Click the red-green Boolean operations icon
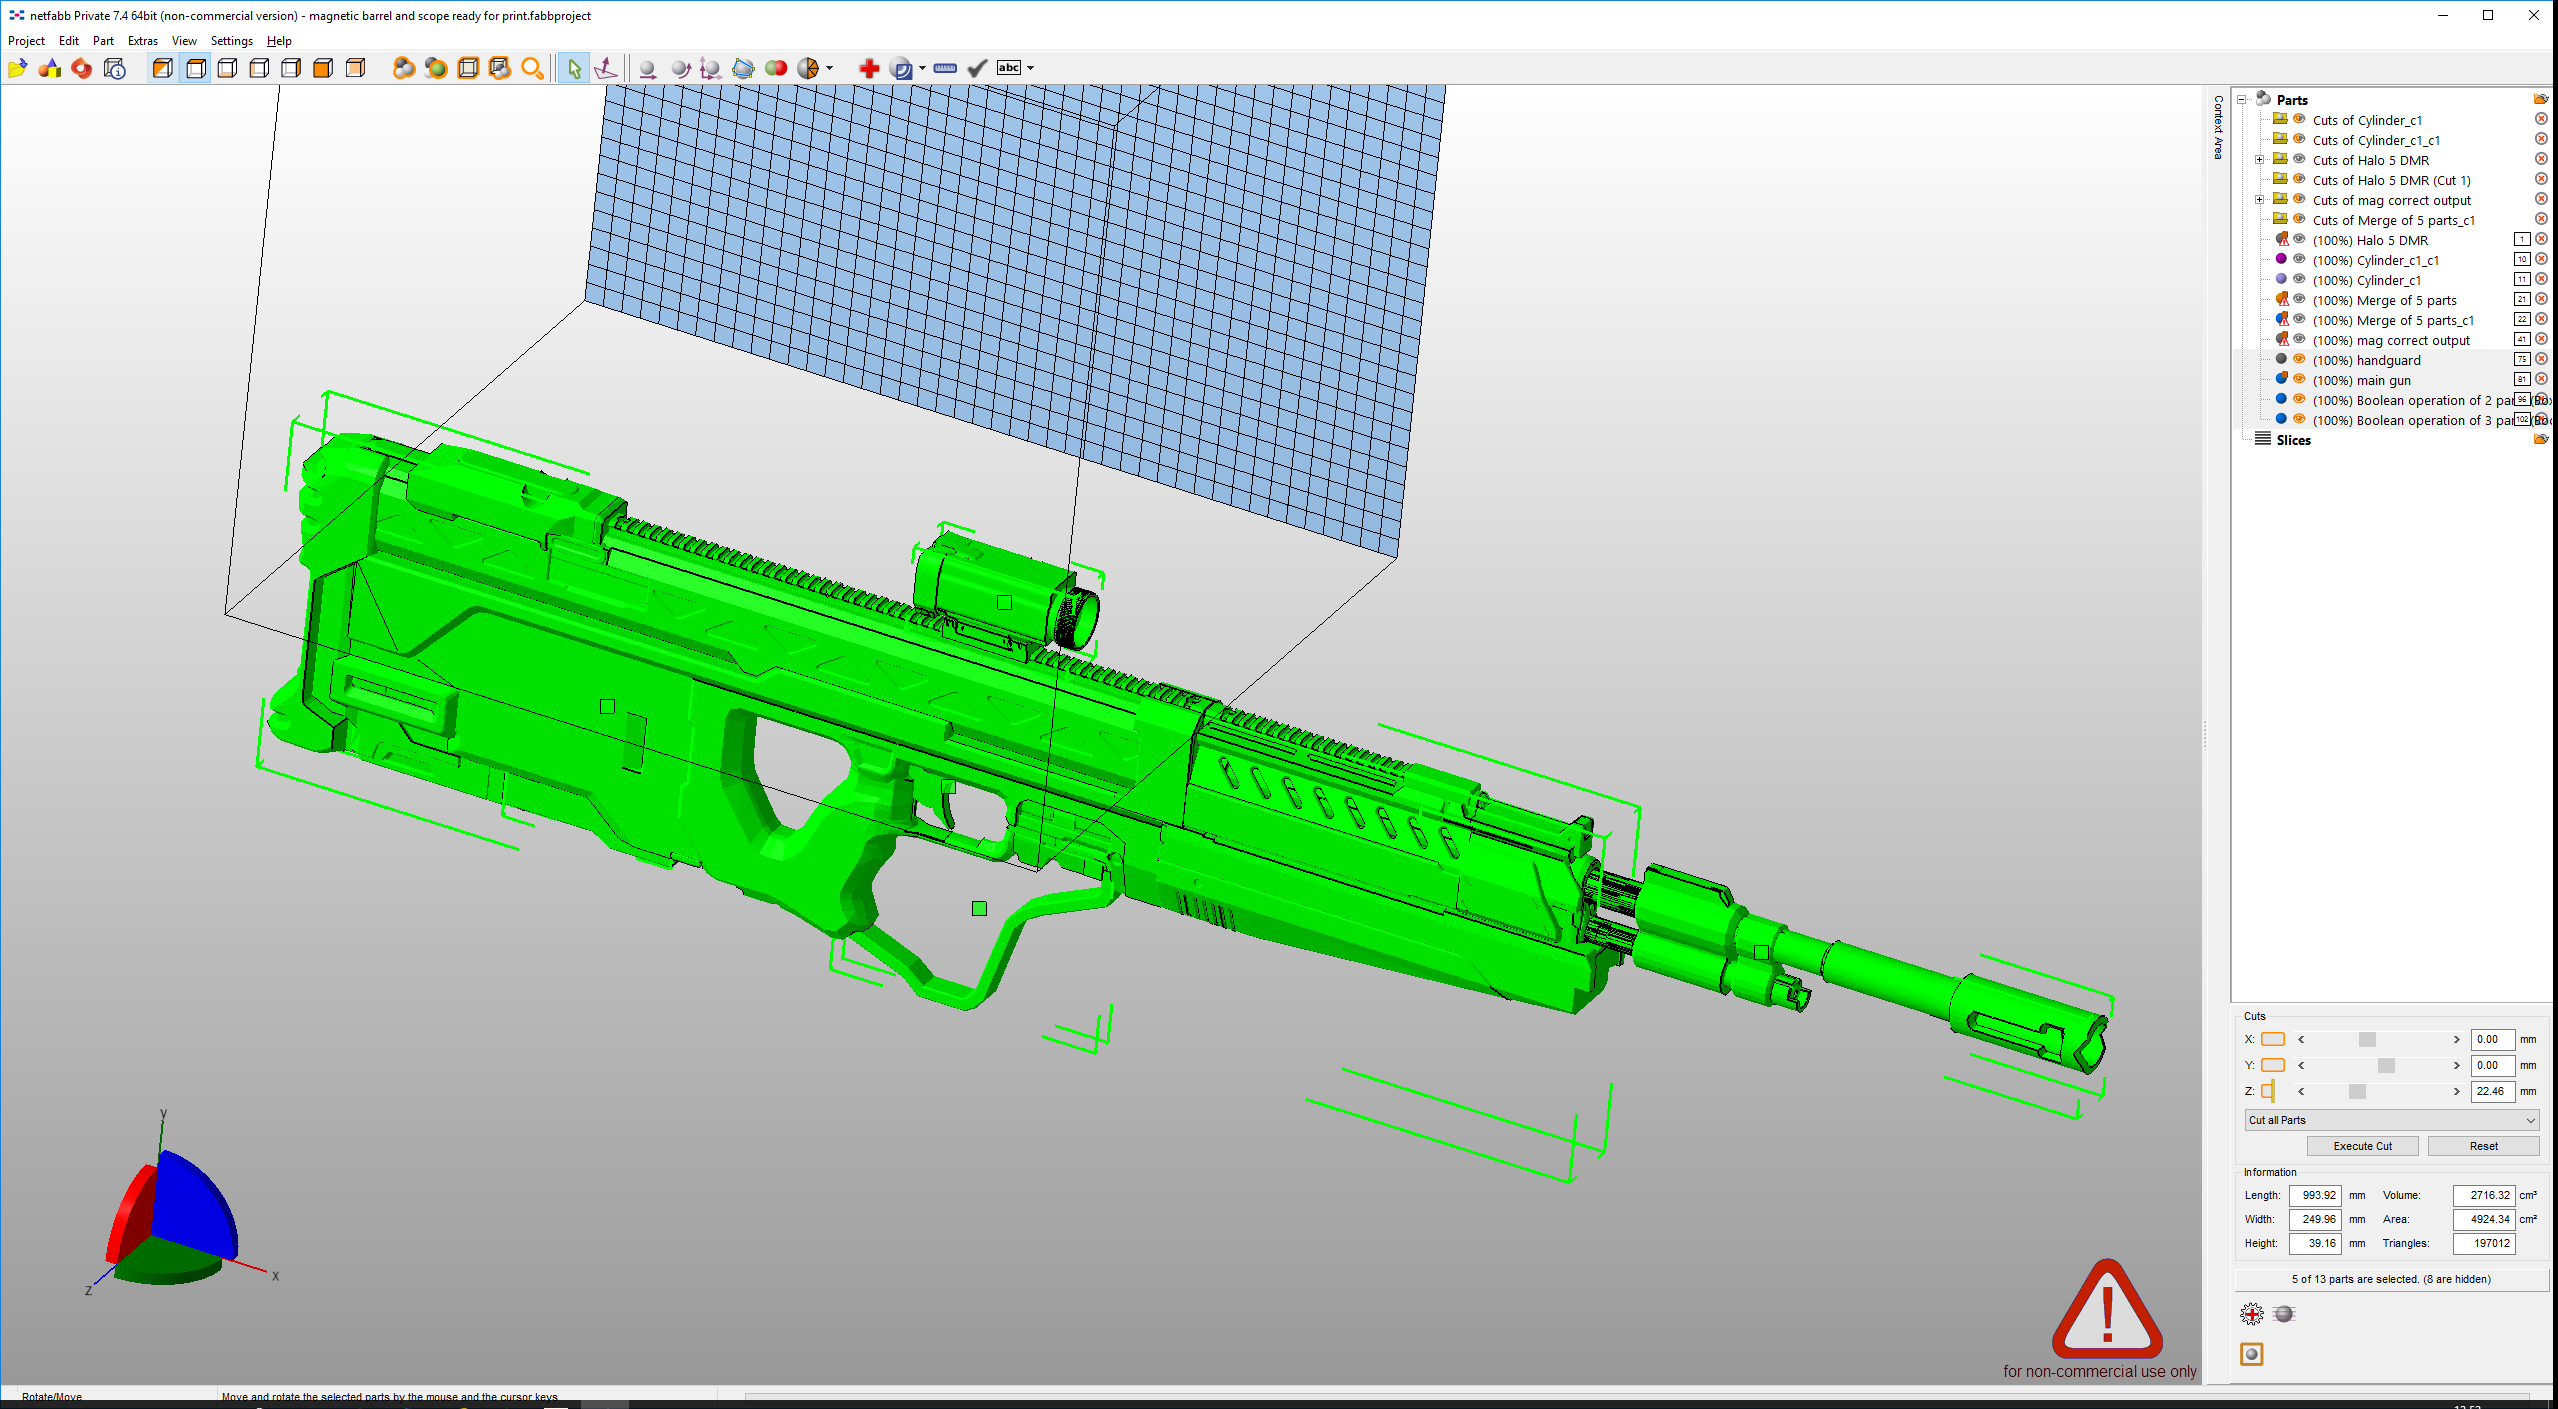This screenshot has width=2558, height=1409. (775, 68)
